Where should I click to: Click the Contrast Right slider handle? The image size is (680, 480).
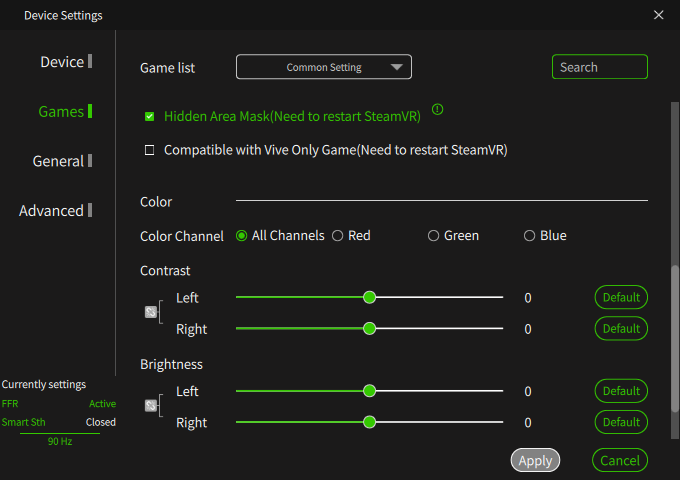pos(369,328)
